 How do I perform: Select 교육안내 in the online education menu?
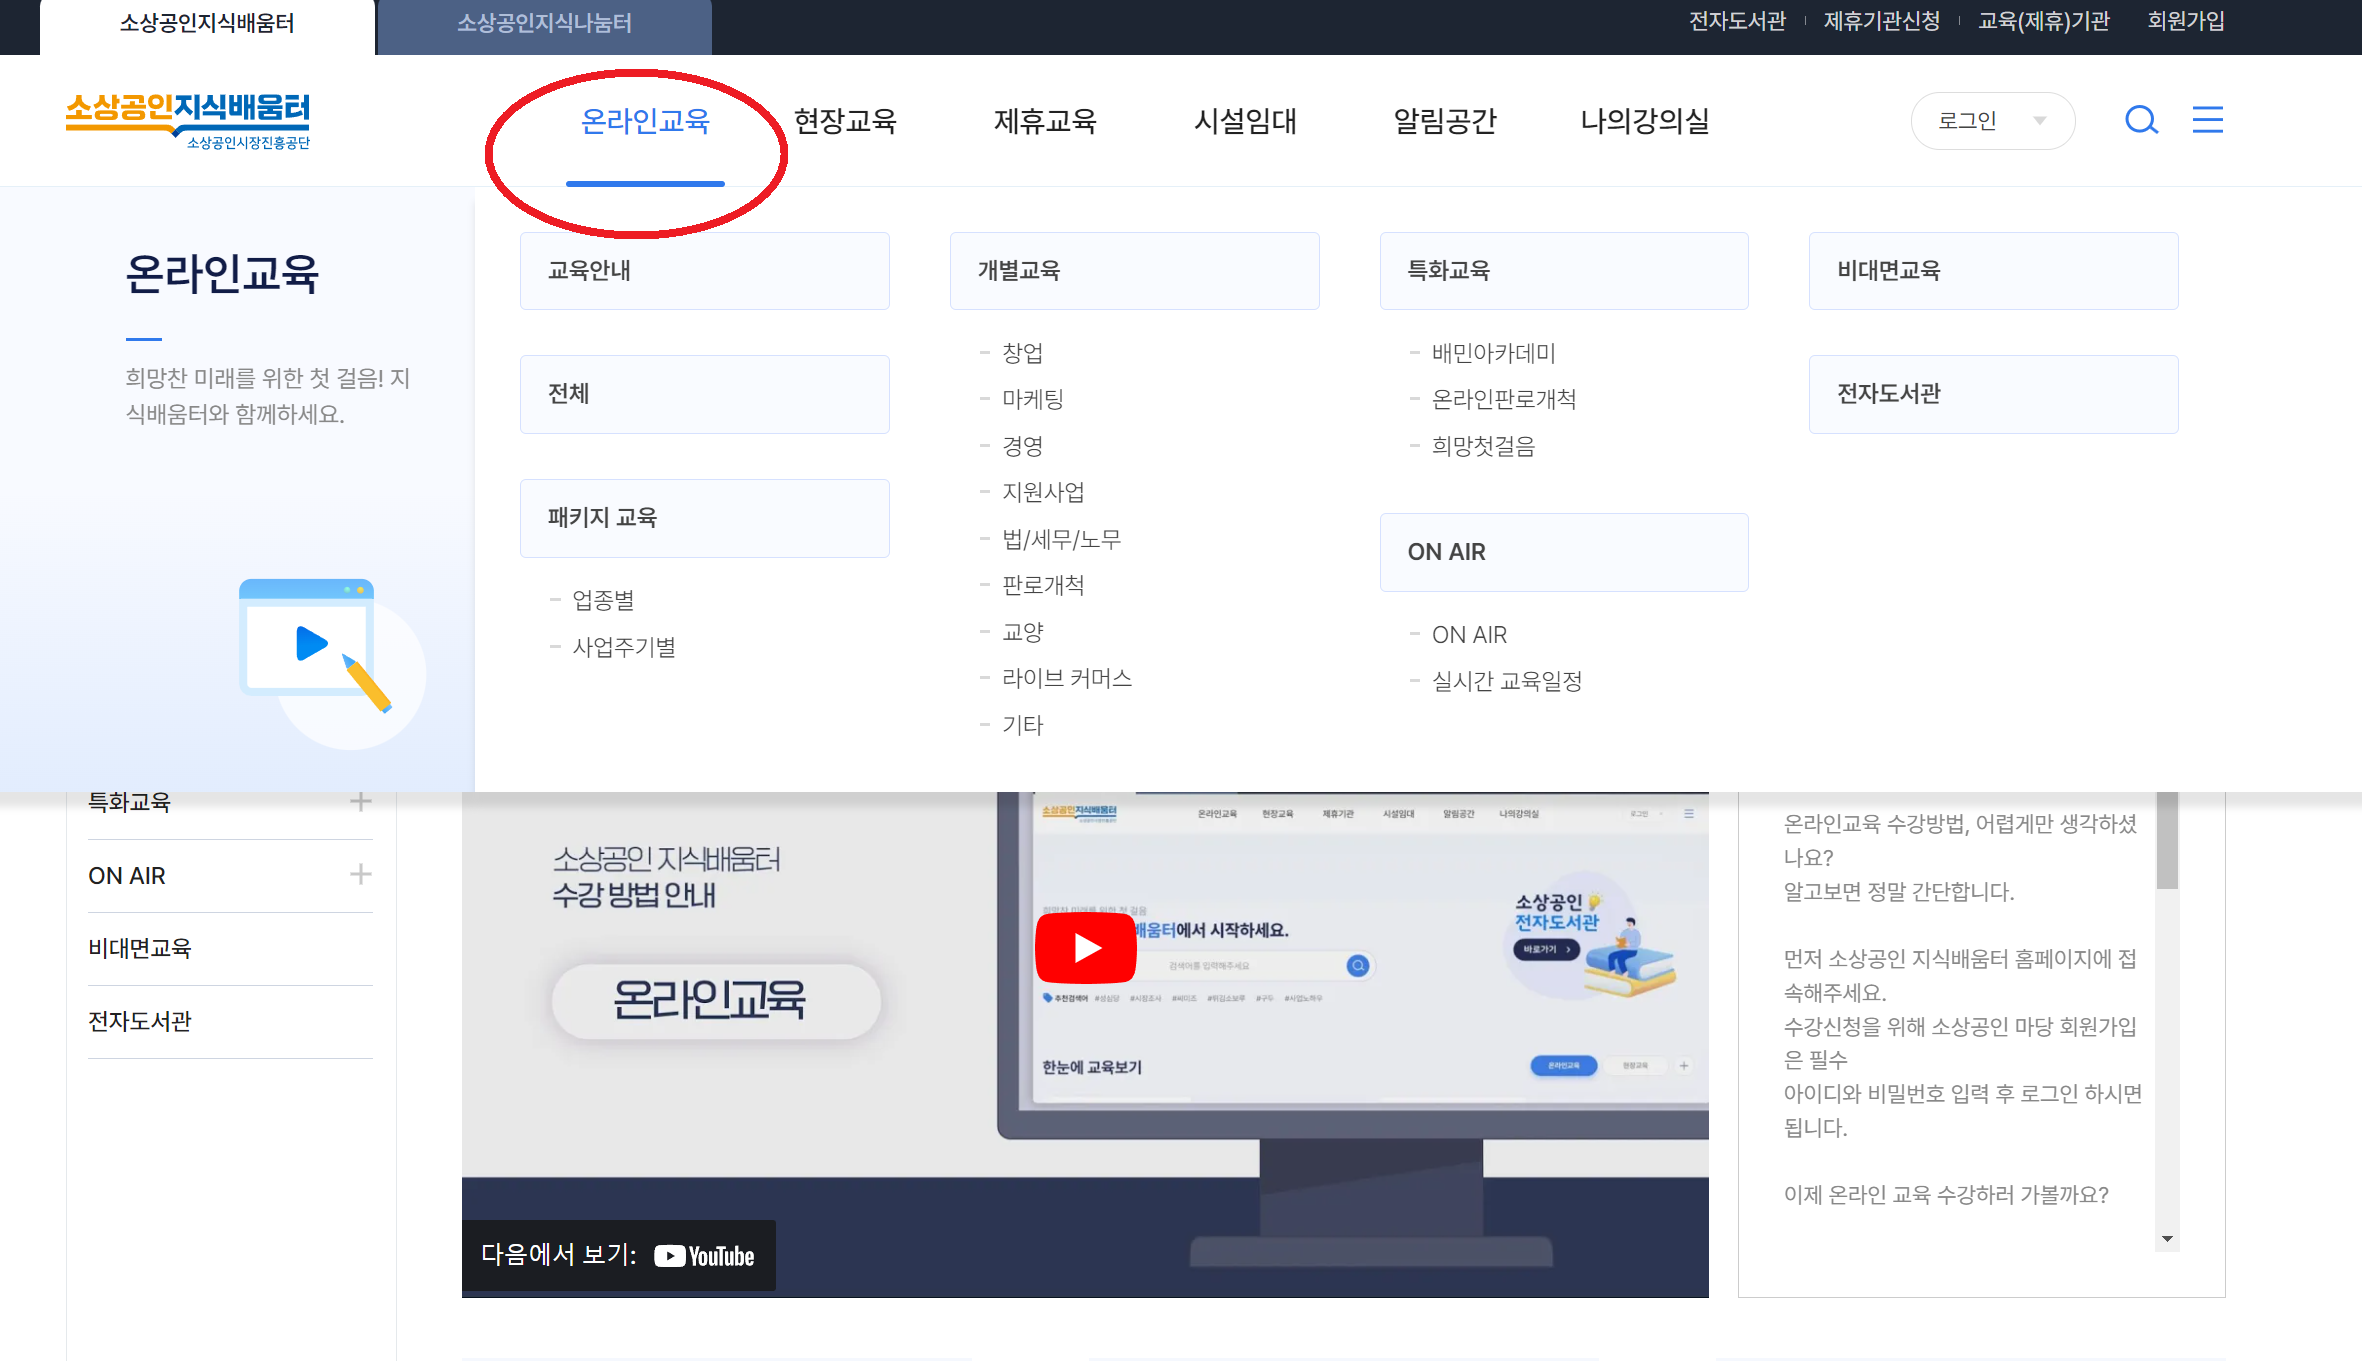[x=704, y=271]
